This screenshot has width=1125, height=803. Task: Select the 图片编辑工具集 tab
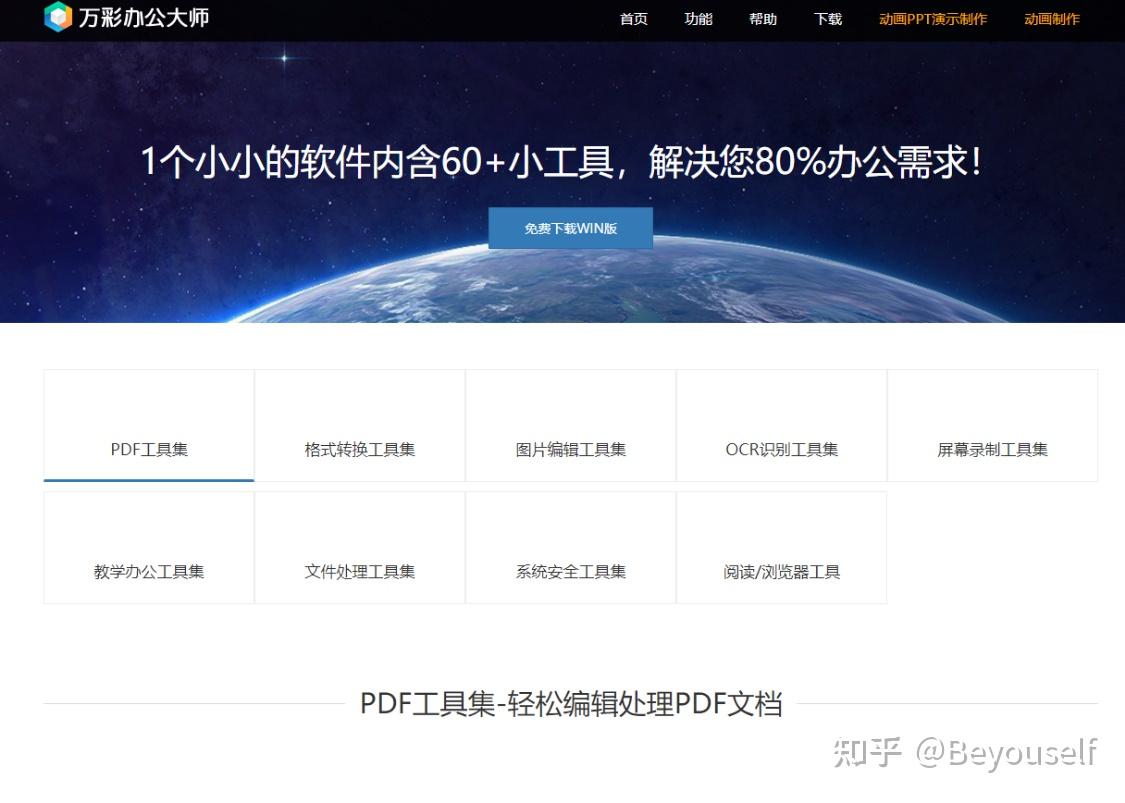571,426
